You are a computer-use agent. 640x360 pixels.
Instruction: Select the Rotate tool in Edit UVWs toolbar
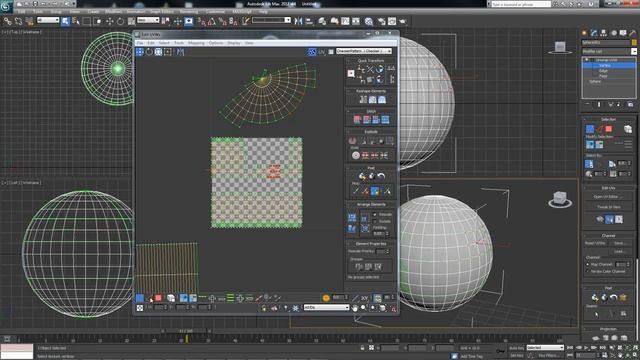click(149, 52)
